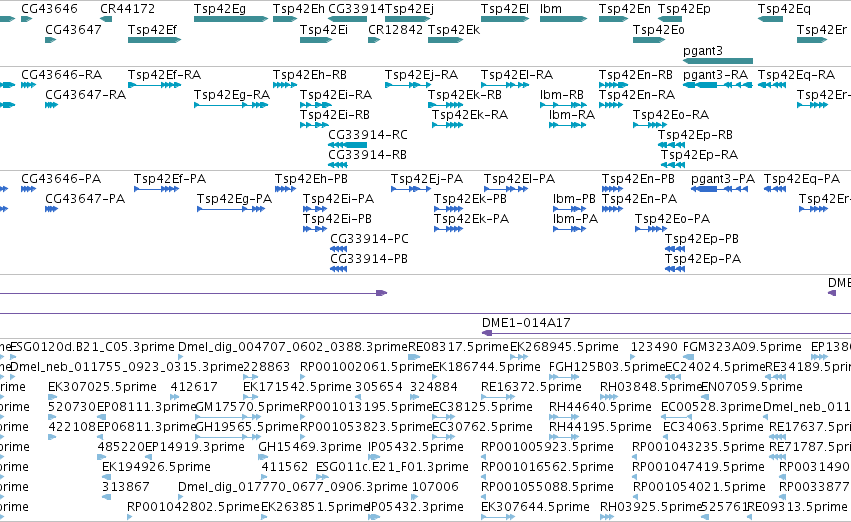Screen dimensions: 851x522
Task: Click the Tsp42Ef-PA protein label
Action: 170,179
